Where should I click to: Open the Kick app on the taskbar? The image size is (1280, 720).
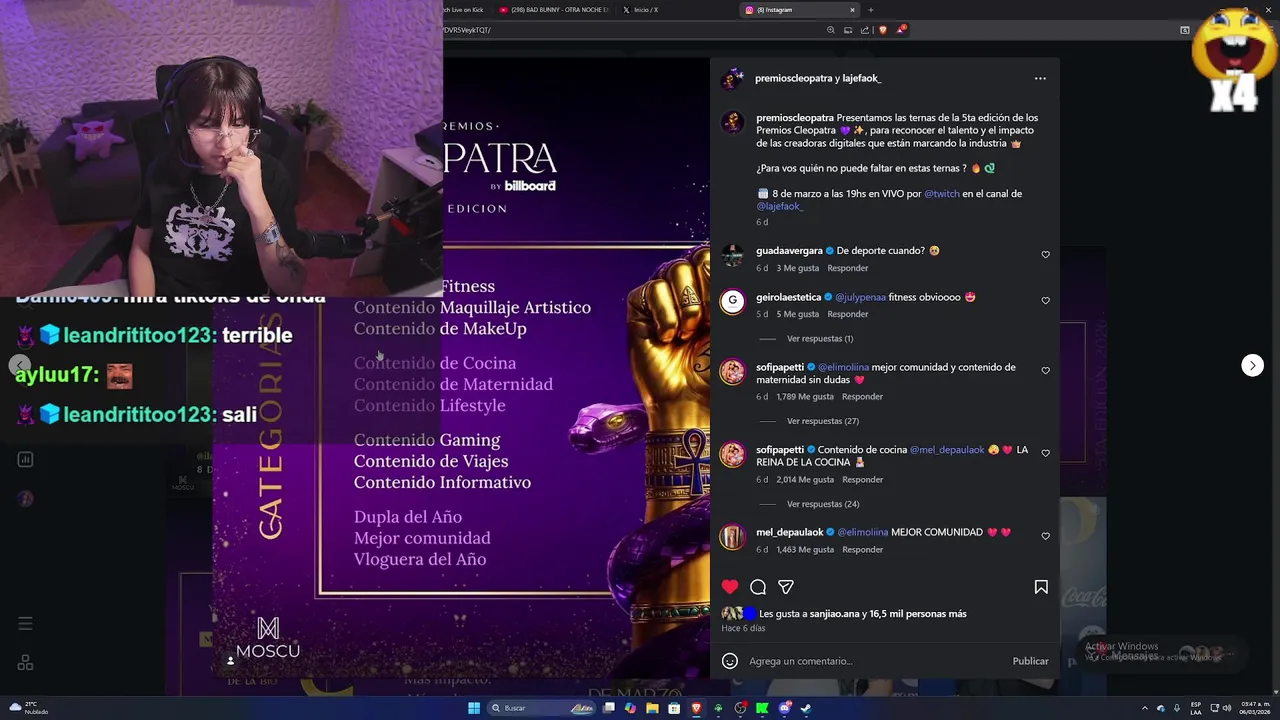pos(762,708)
